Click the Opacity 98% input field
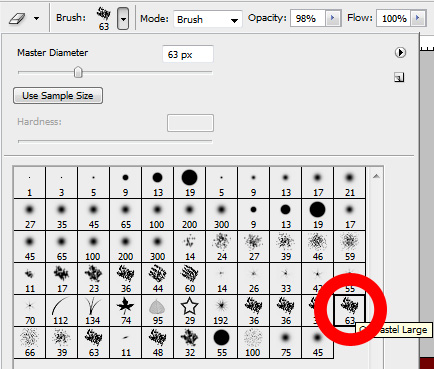Viewport: 434px width, 369px height. pyautogui.click(x=307, y=18)
